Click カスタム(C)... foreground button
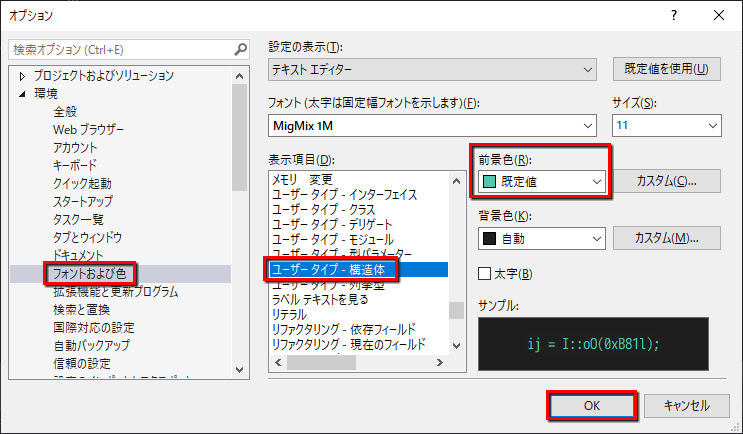 pyautogui.click(x=667, y=181)
